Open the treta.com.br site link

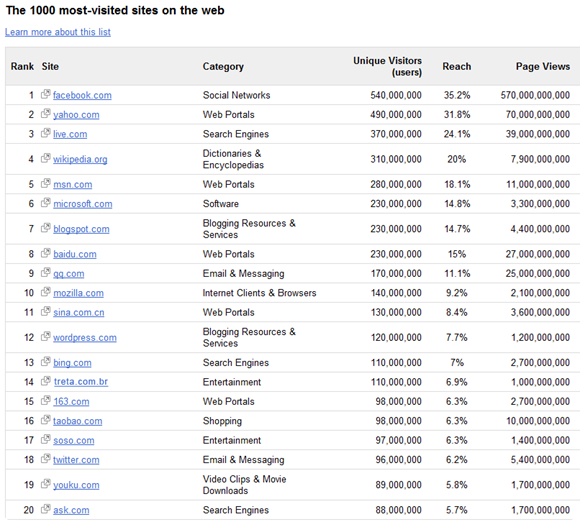click(81, 382)
